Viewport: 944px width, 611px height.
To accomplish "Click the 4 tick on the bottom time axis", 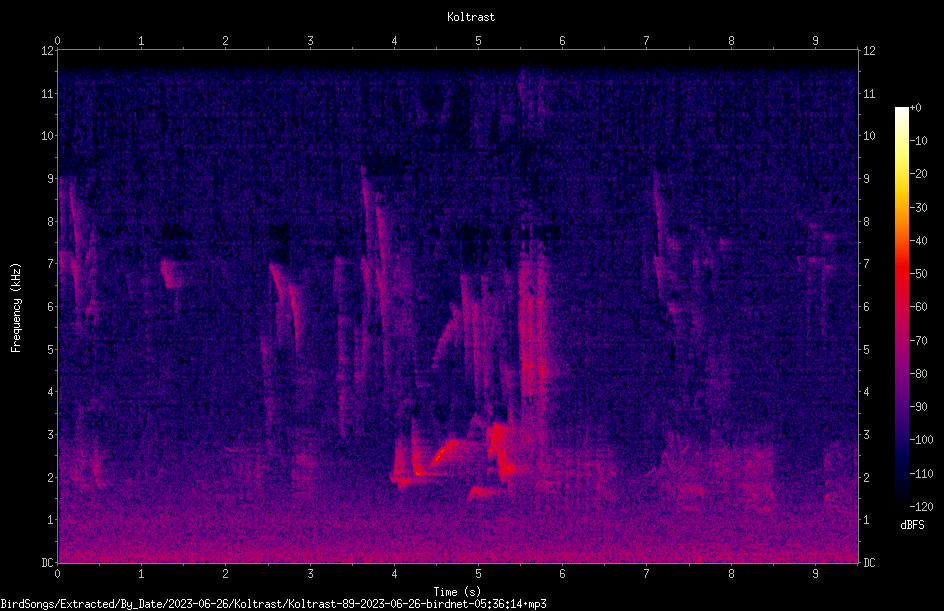I will tap(394, 574).
